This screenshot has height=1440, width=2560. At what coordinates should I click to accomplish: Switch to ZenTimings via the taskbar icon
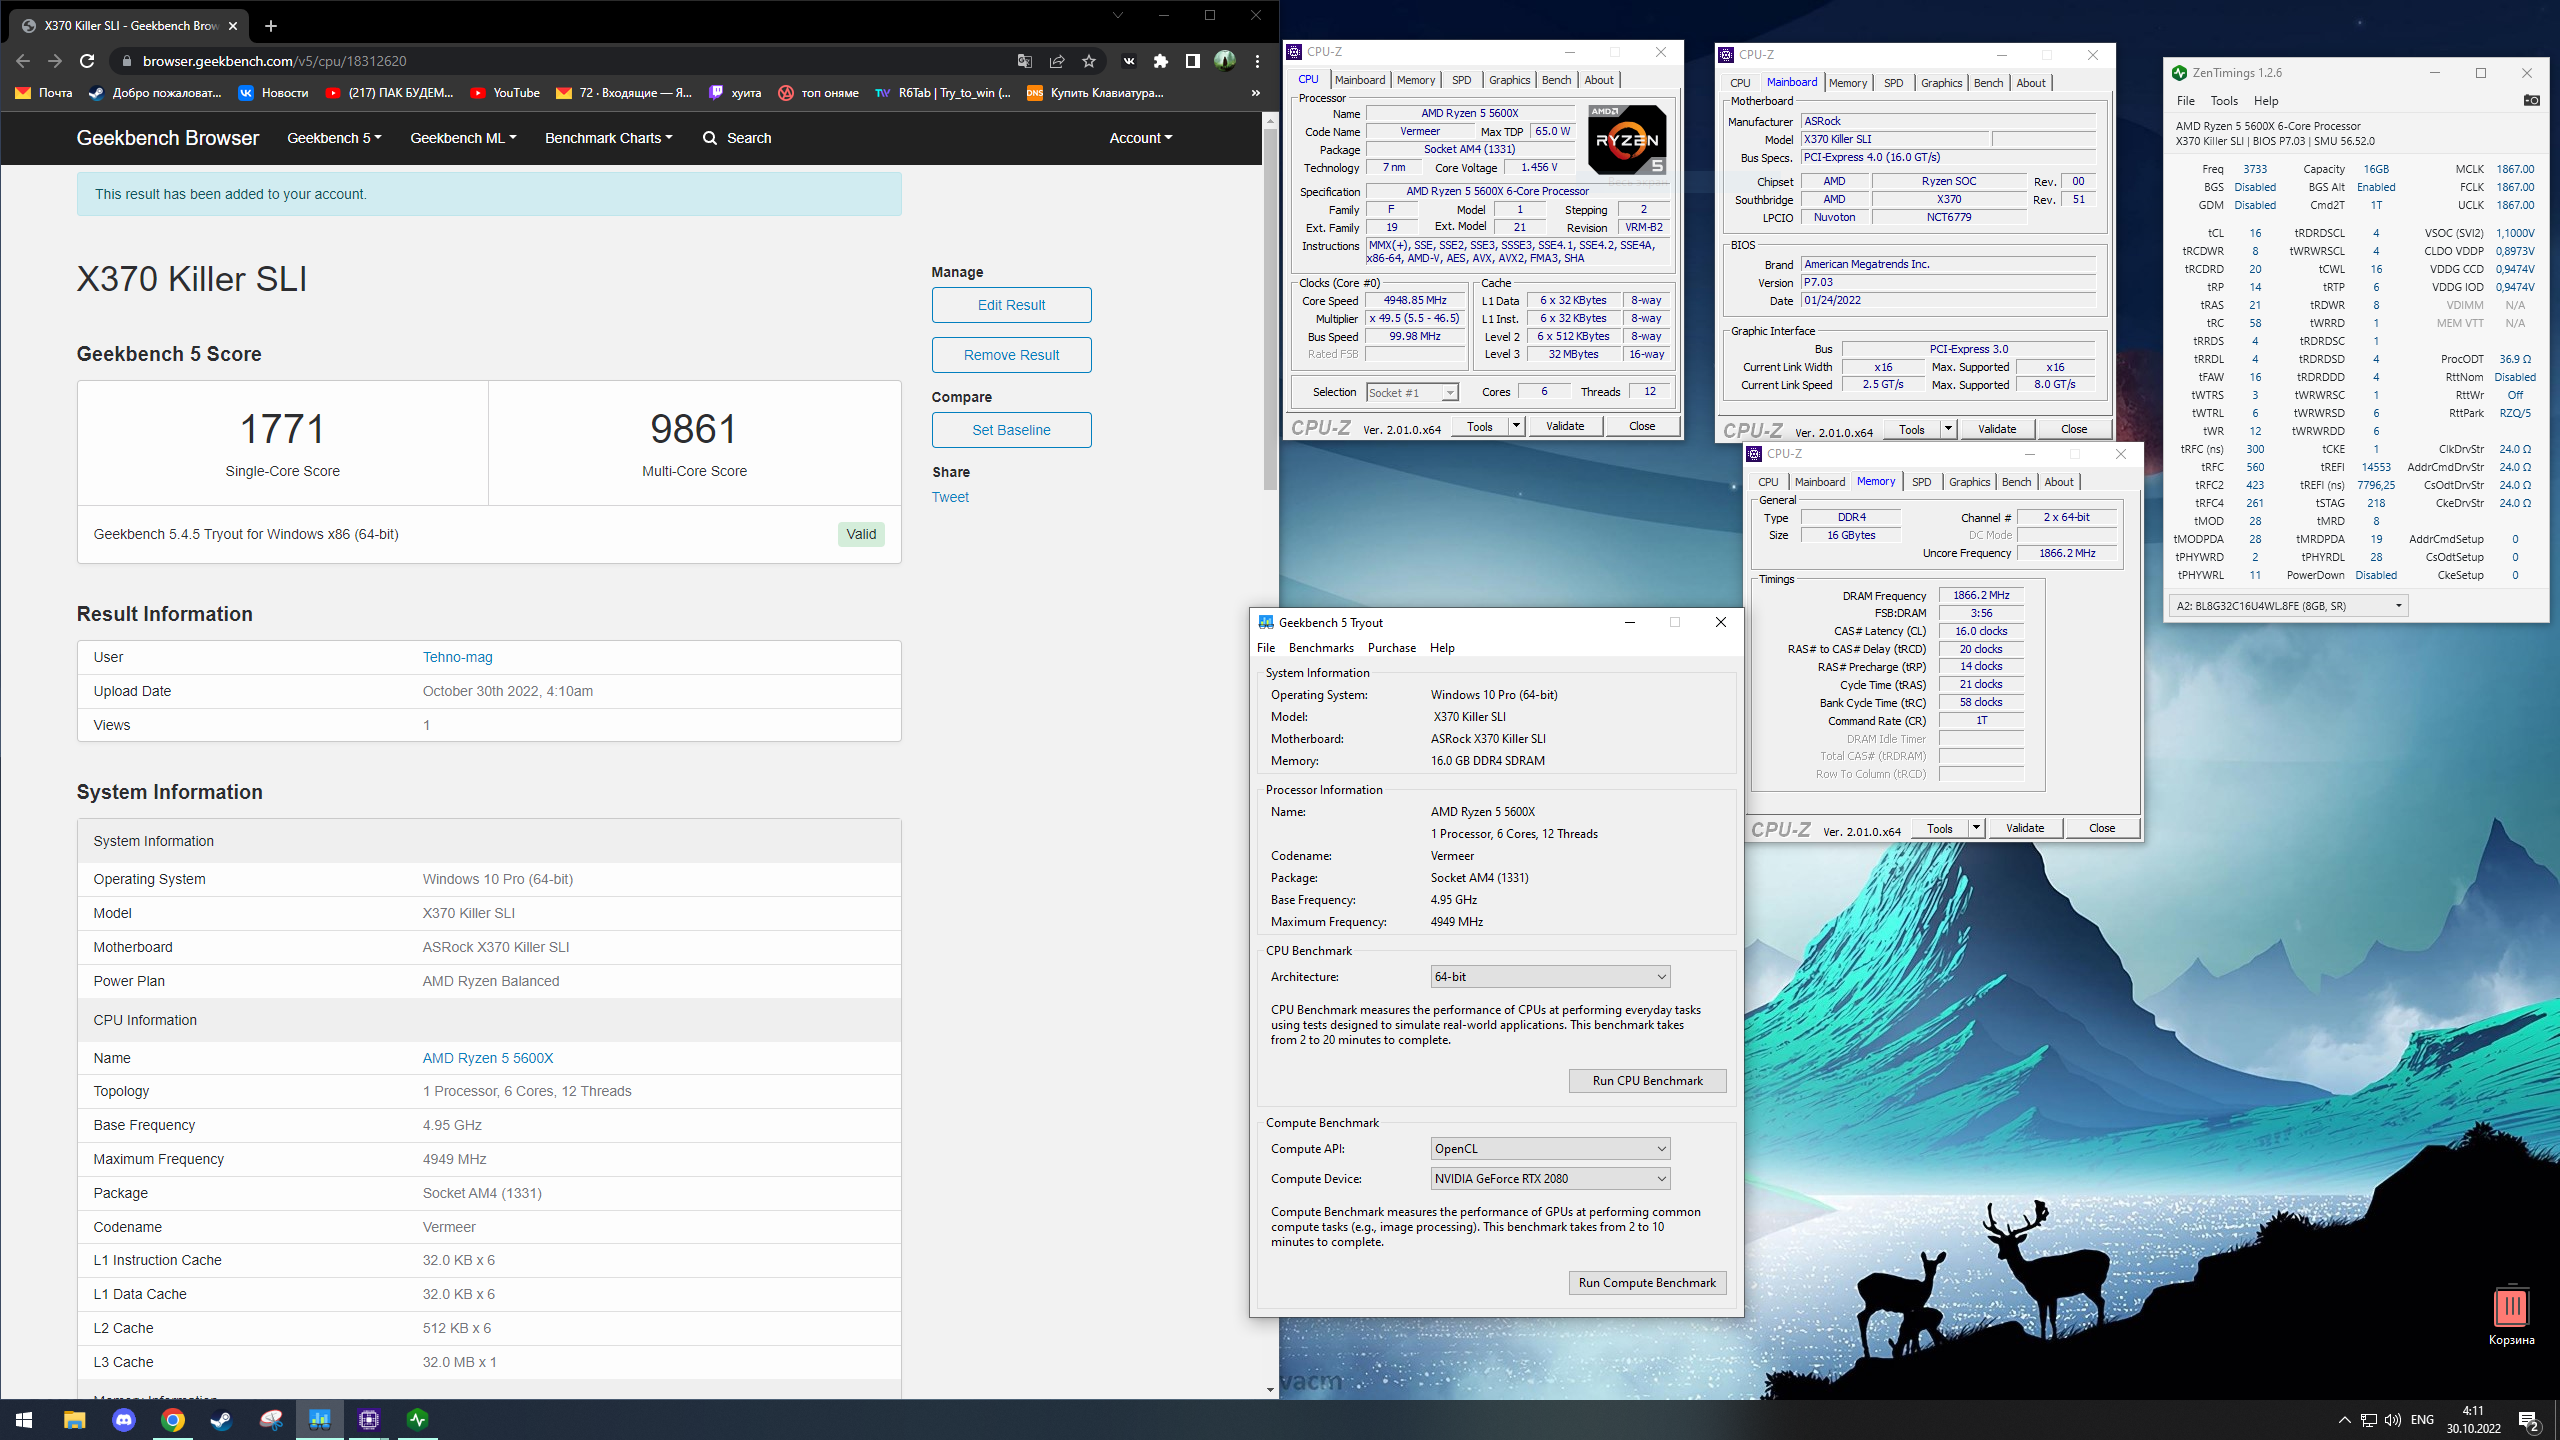pos(418,1420)
